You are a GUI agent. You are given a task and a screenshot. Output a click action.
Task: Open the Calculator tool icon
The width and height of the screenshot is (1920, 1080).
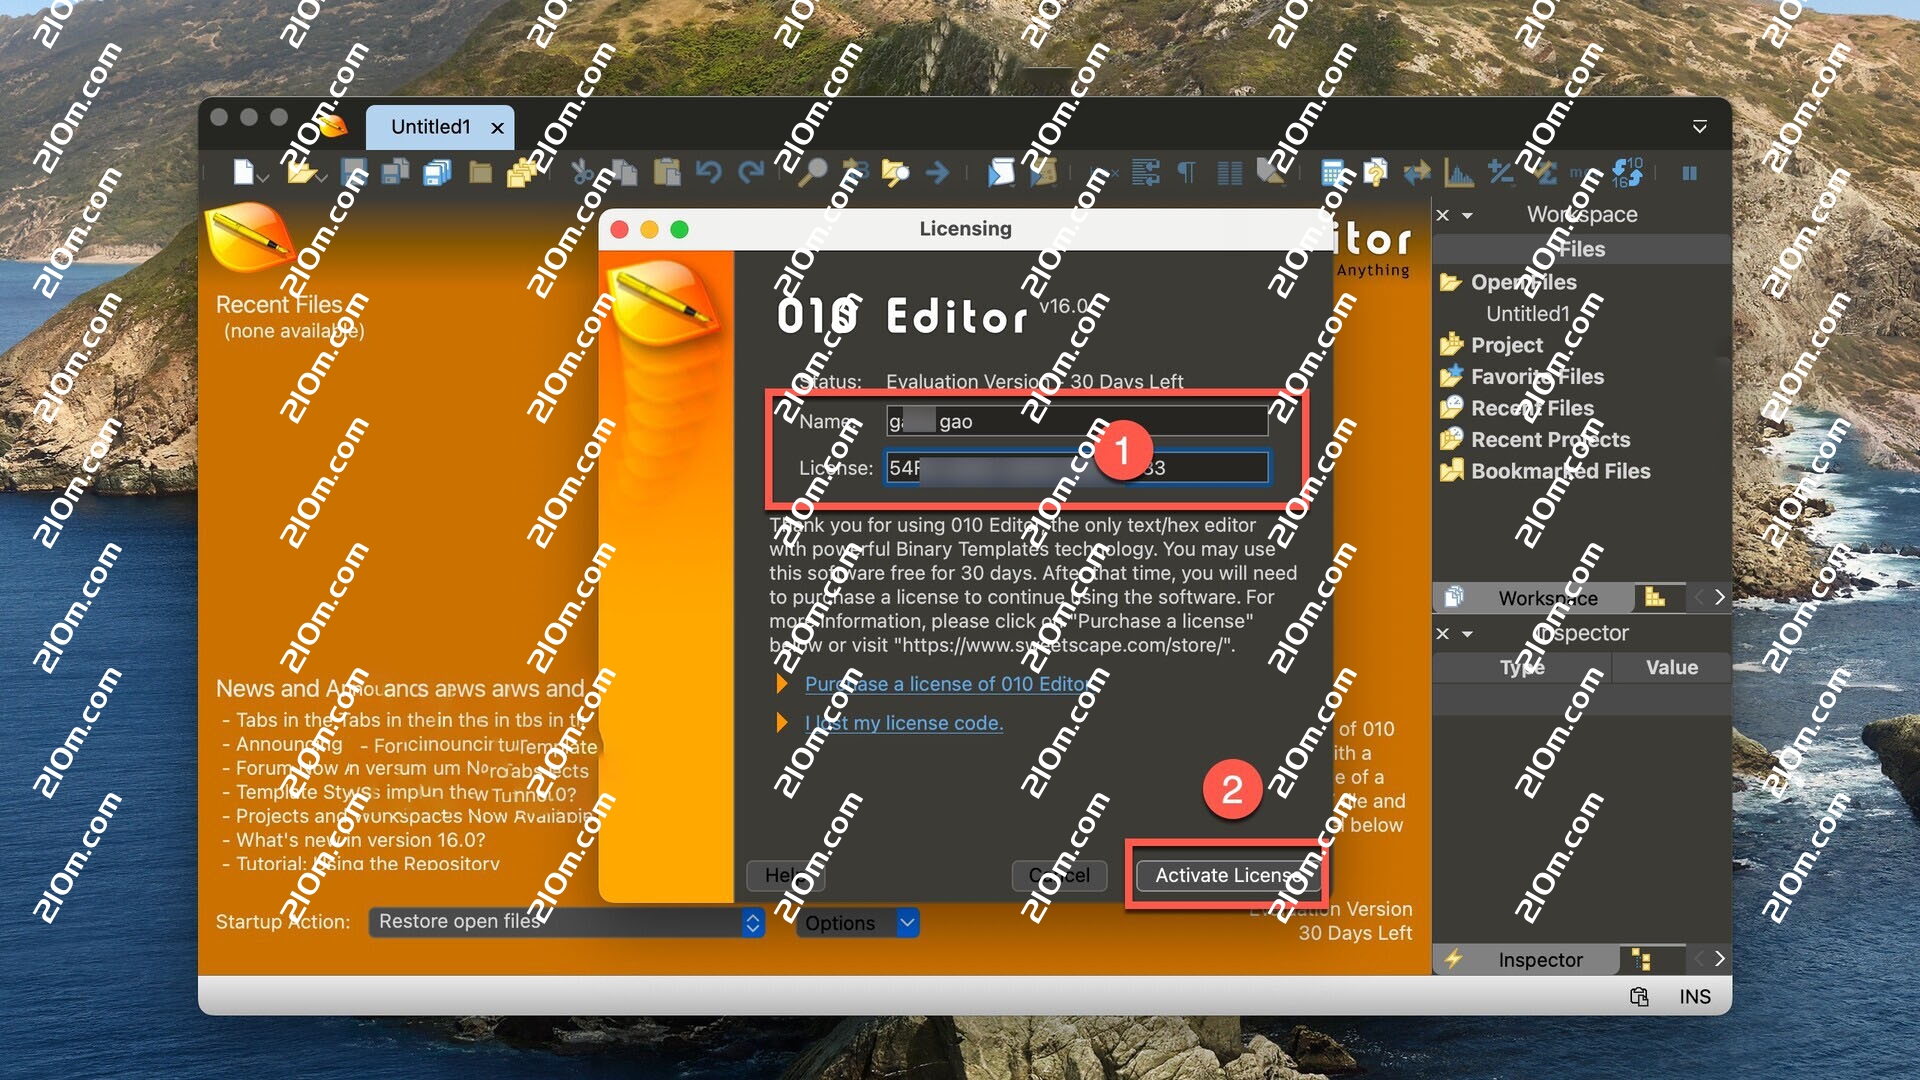click(x=1332, y=173)
